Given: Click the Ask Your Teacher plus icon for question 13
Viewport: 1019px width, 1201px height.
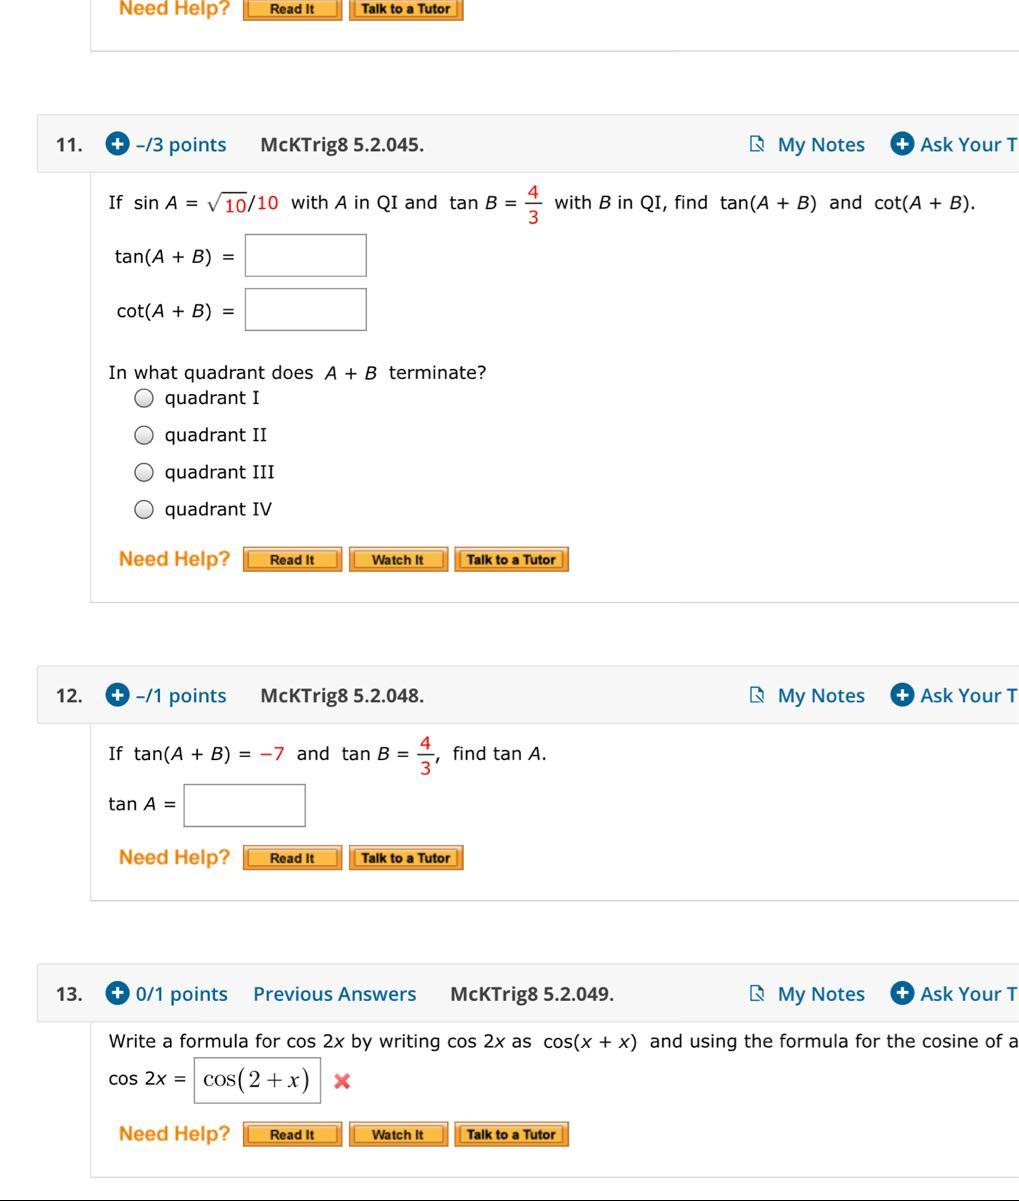Looking at the screenshot, I should 902,994.
